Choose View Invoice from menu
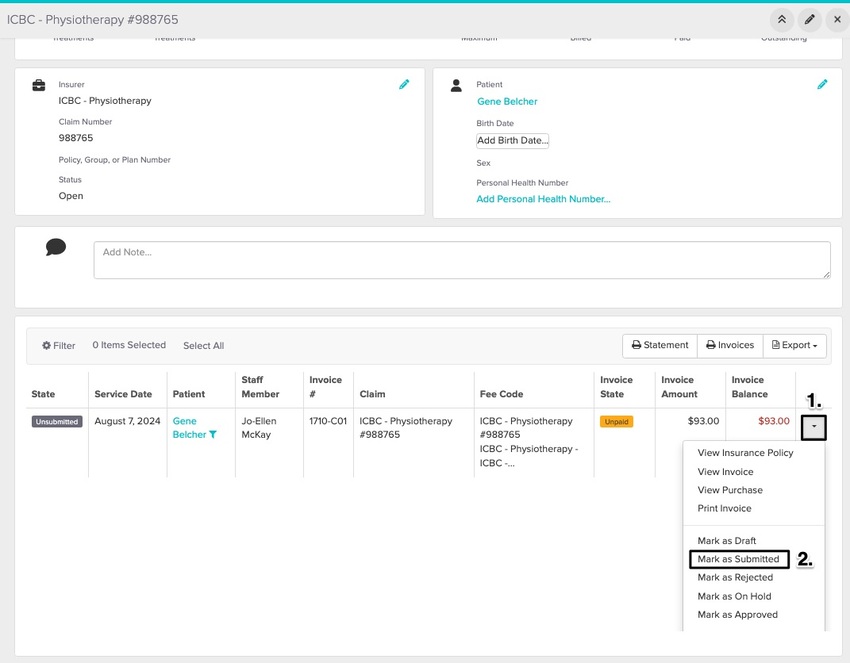This screenshot has width=850, height=663. tap(725, 472)
